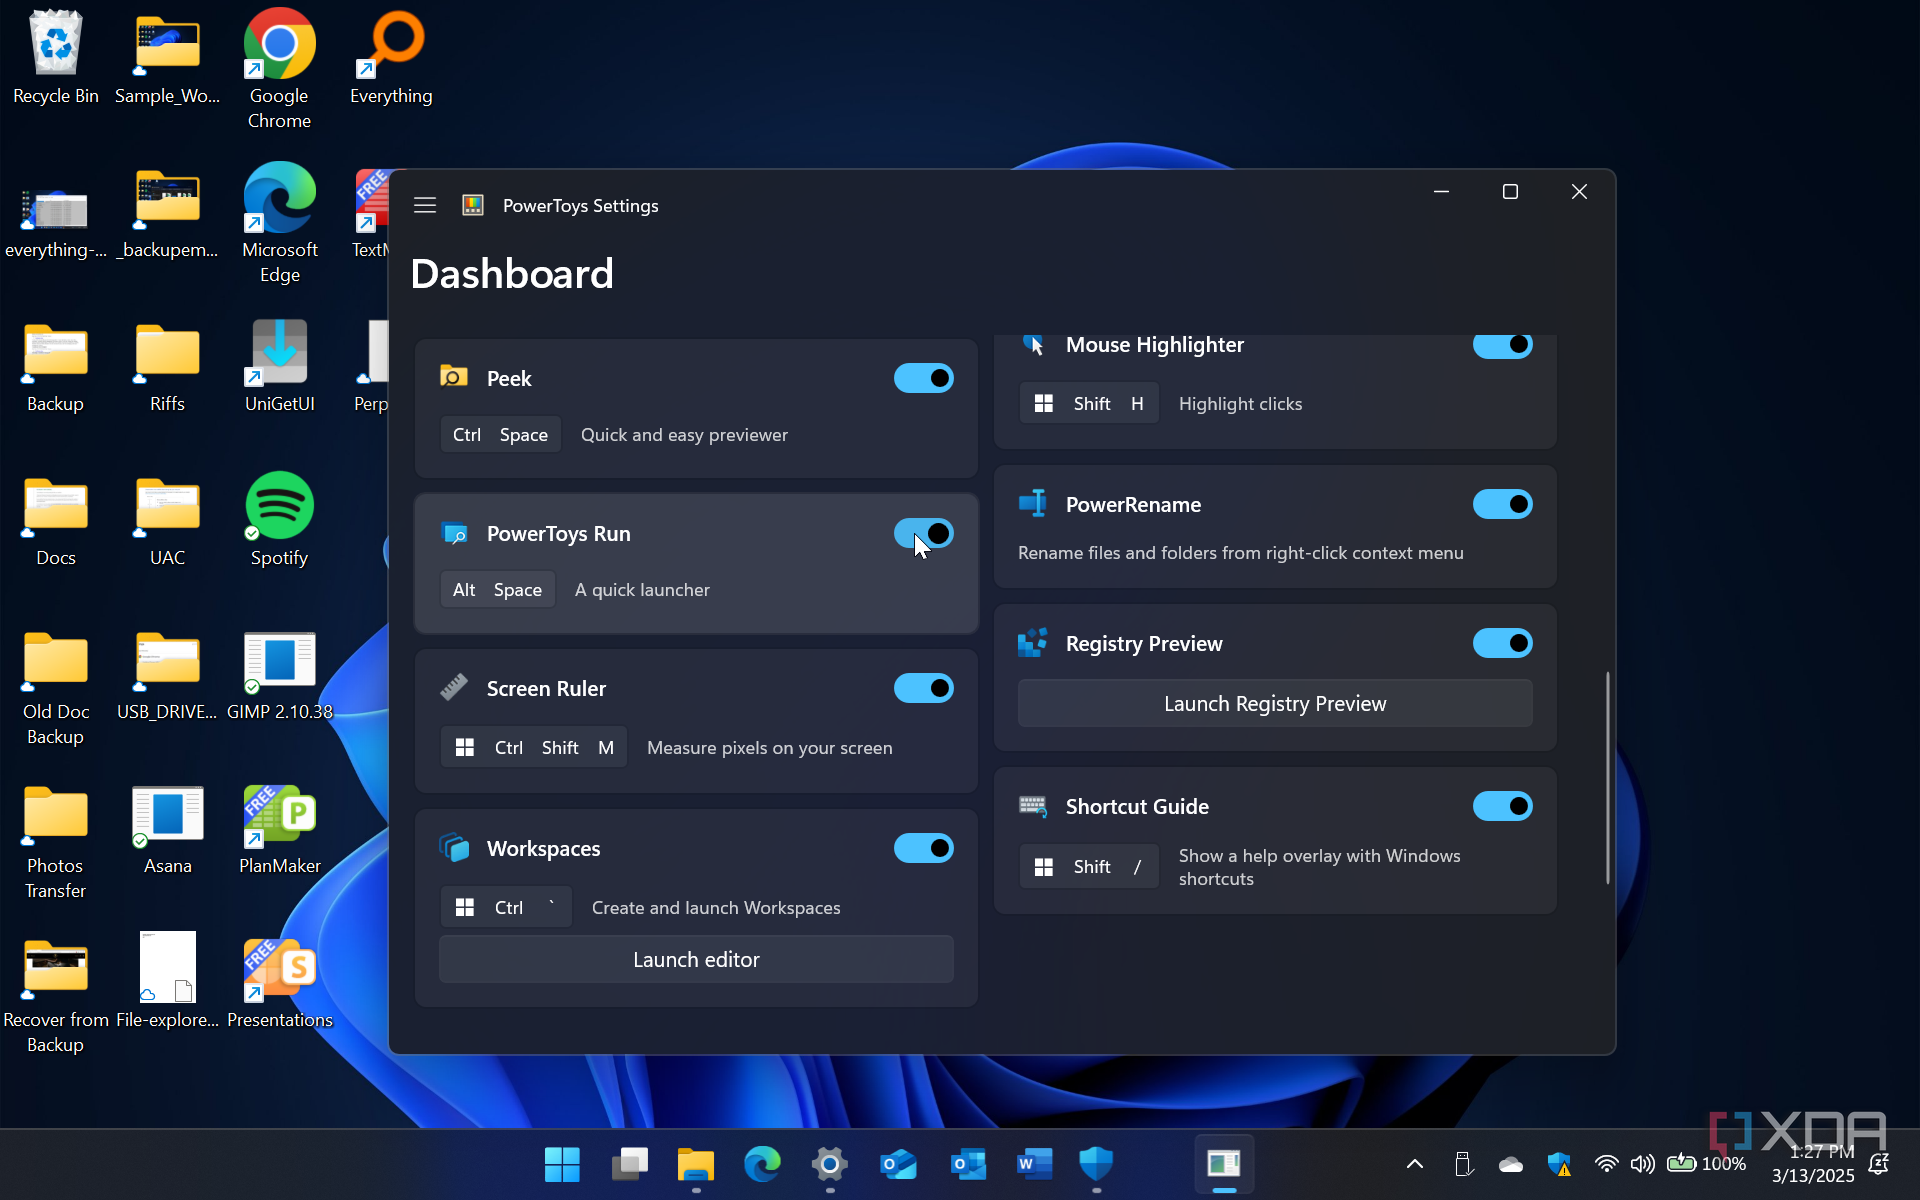Click the Mouse Highlighter cursor icon
Screen dimensions: 1920x1200
(1033, 345)
